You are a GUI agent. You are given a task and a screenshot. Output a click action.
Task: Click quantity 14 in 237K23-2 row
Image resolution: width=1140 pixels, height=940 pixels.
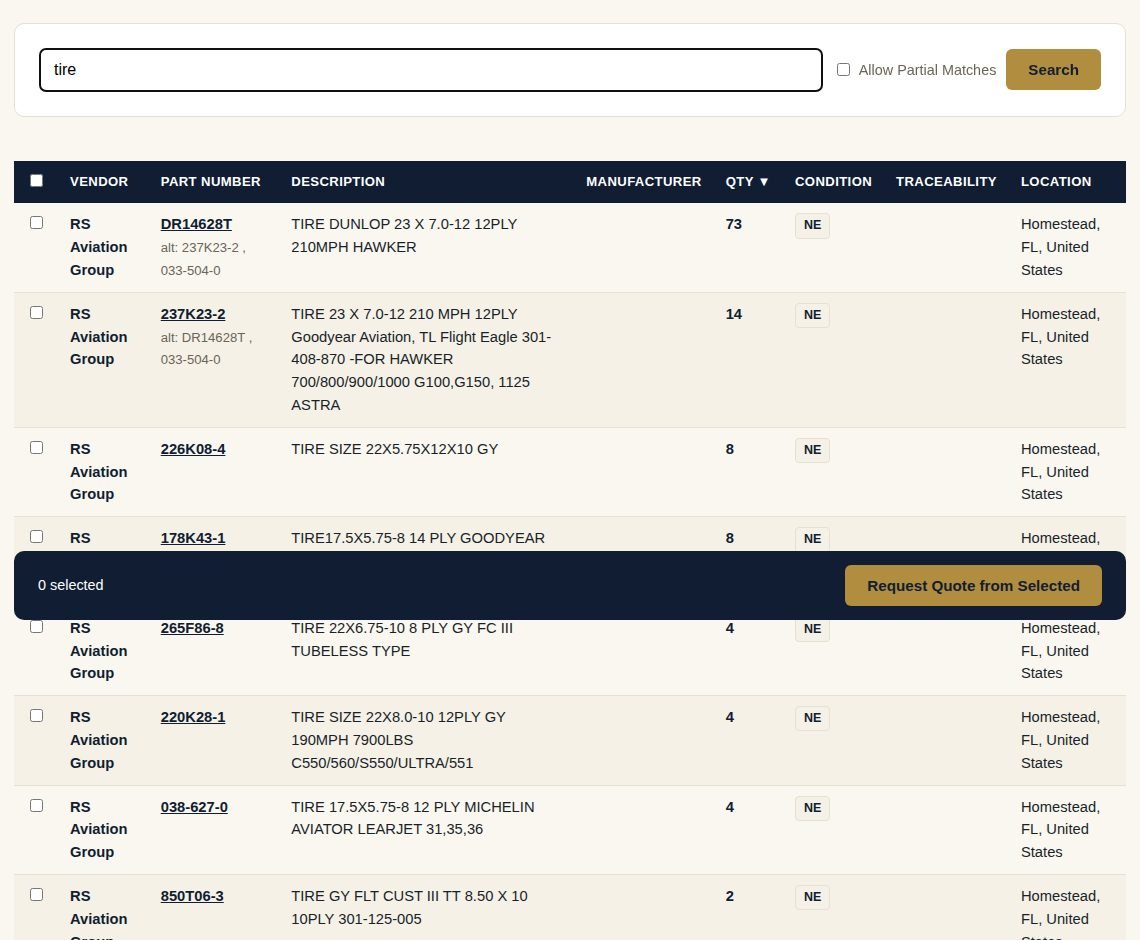coord(734,315)
